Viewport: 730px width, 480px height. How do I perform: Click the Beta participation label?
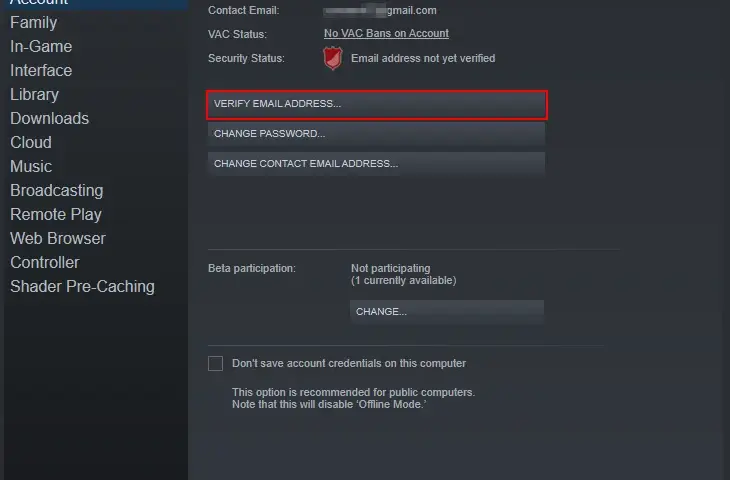[x=252, y=268]
